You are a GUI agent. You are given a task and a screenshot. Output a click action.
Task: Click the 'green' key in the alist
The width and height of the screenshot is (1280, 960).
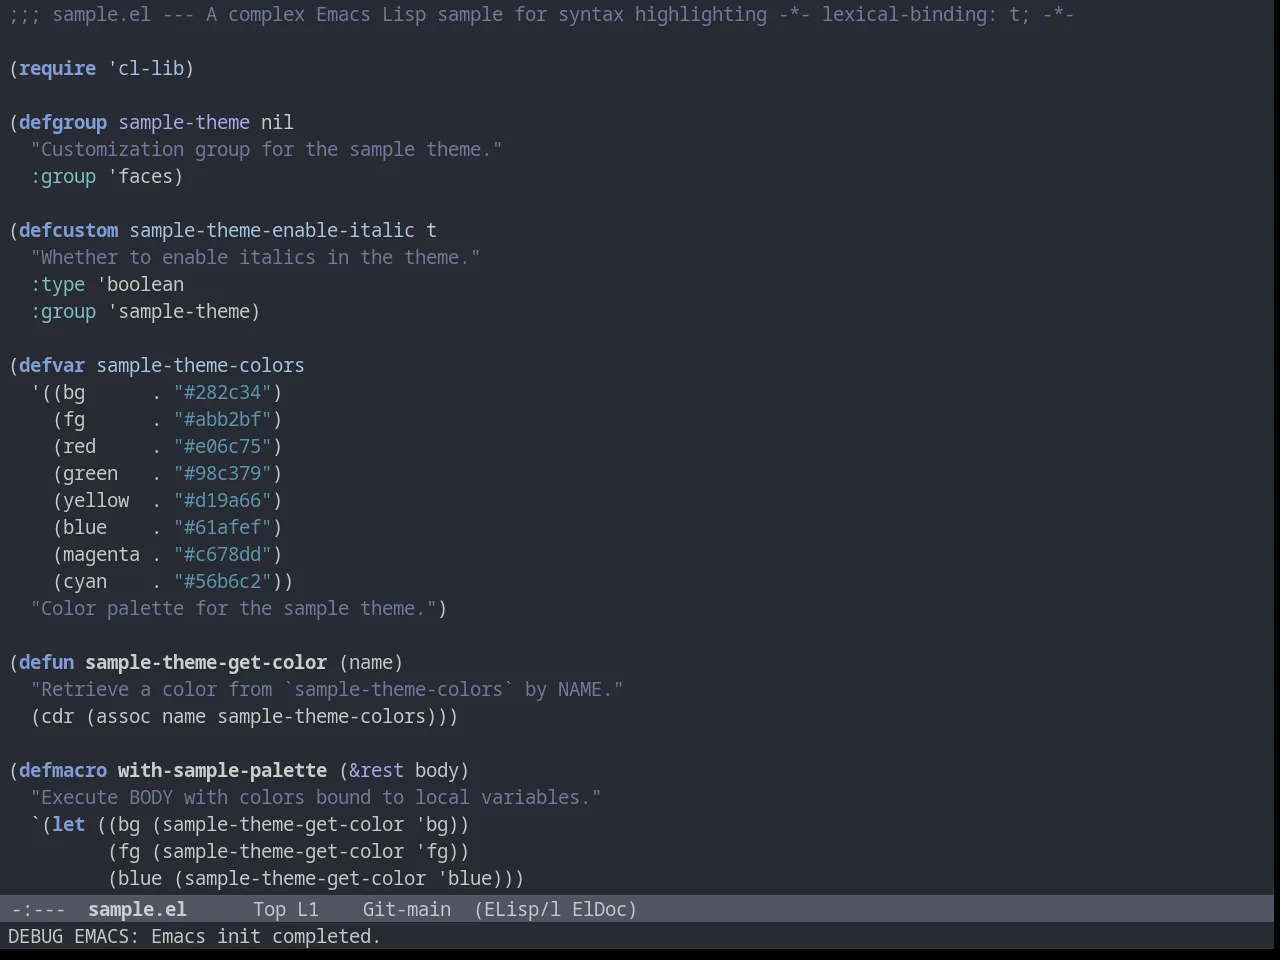[90, 473]
